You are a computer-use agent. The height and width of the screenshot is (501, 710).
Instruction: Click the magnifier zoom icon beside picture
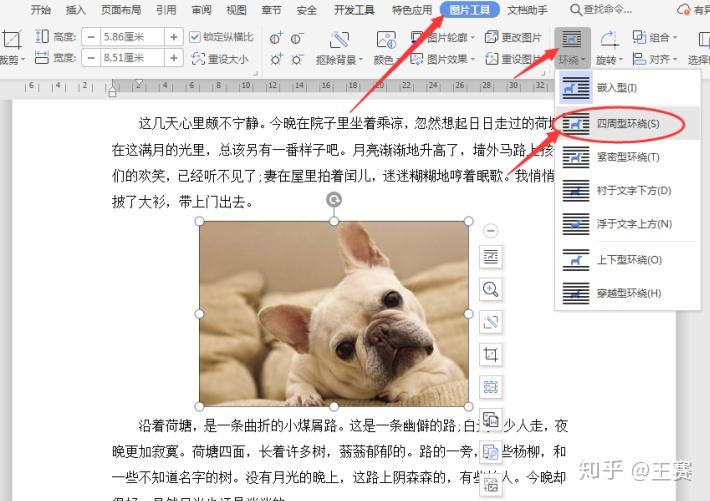point(491,289)
